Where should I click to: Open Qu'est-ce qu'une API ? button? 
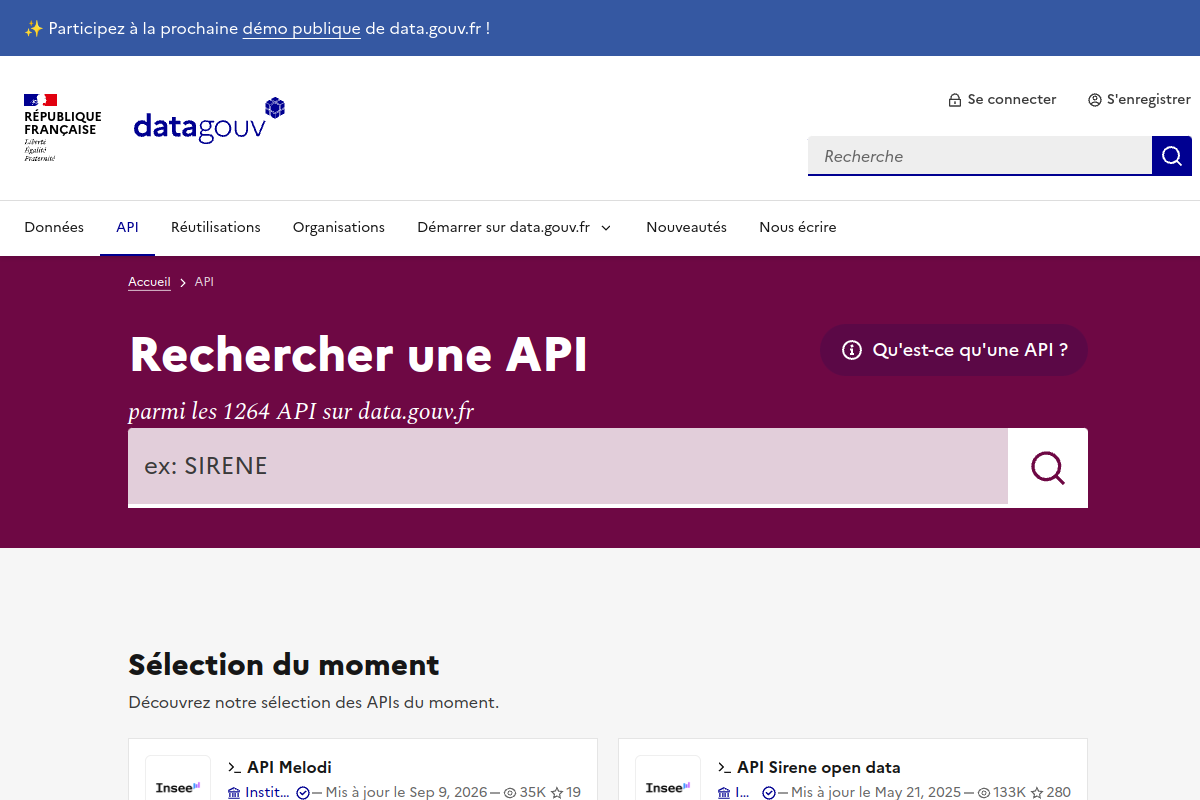pyautogui.click(x=954, y=350)
